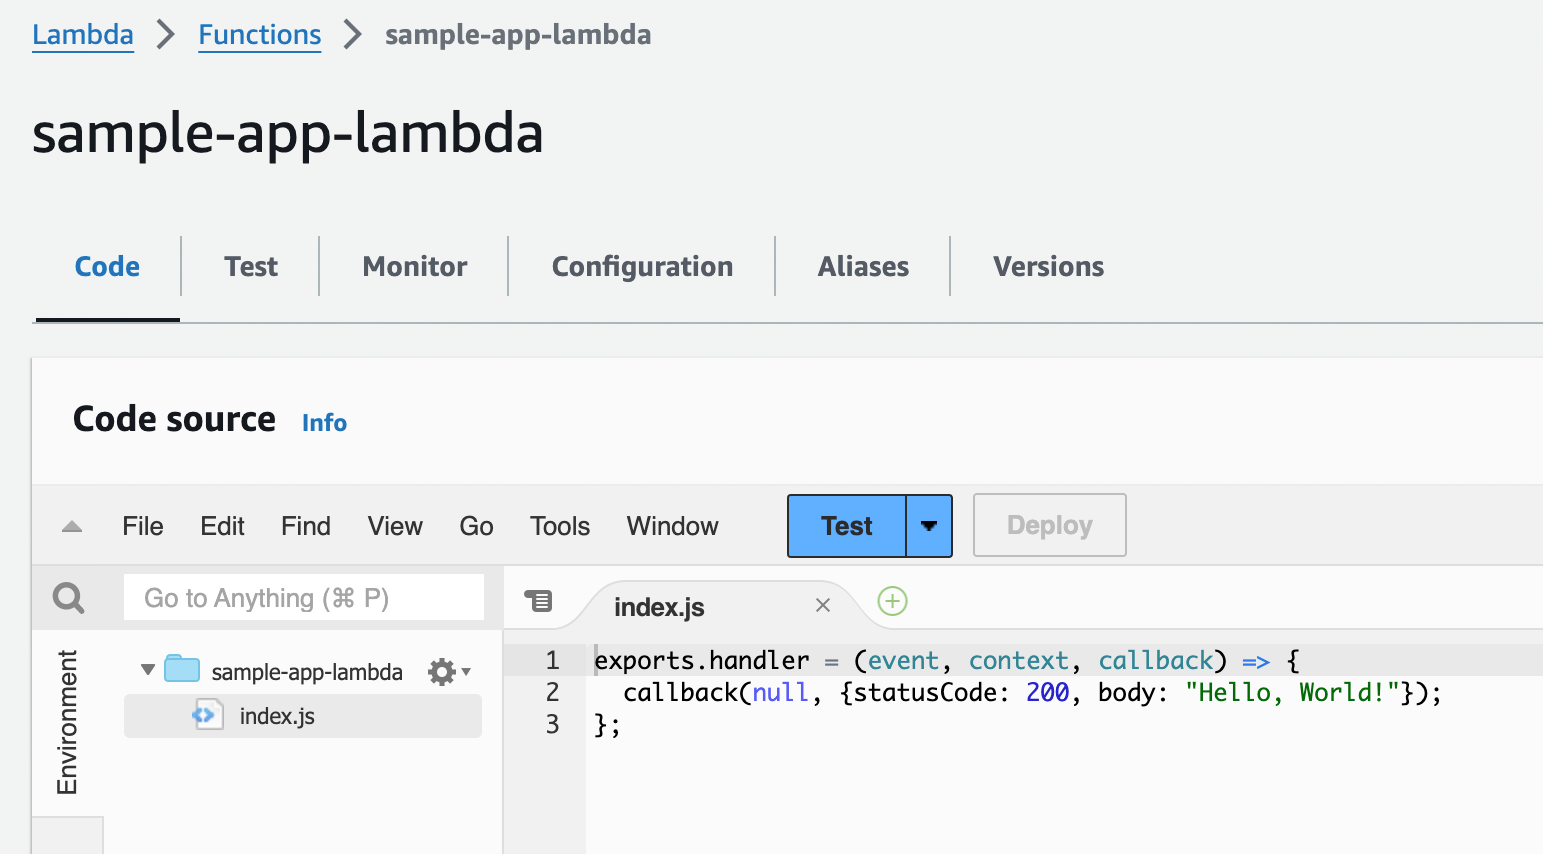Image resolution: width=1543 pixels, height=854 pixels.
Task: Switch to the Test tab
Action: tap(251, 267)
